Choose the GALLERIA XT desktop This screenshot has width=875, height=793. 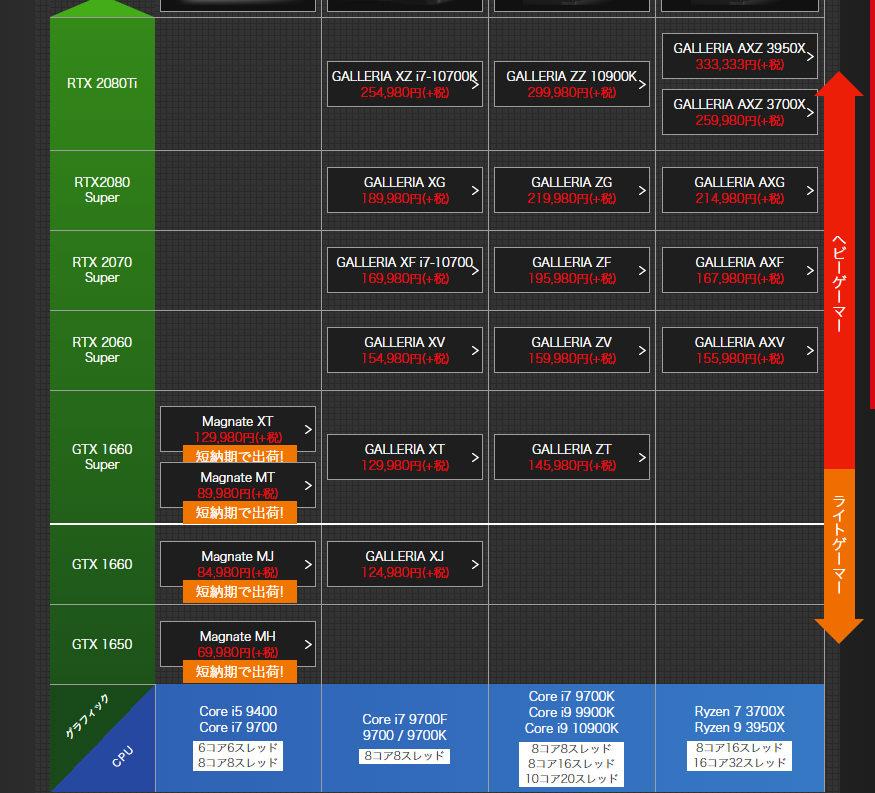(x=405, y=457)
